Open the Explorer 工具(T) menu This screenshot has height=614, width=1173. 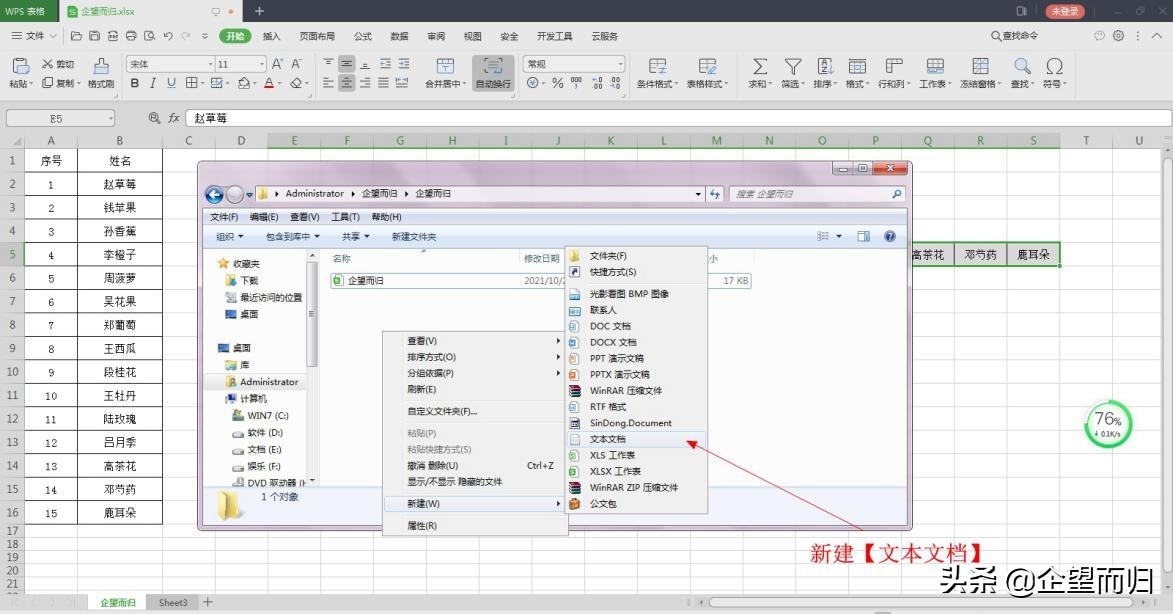pyautogui.click(x=346, y=217)
